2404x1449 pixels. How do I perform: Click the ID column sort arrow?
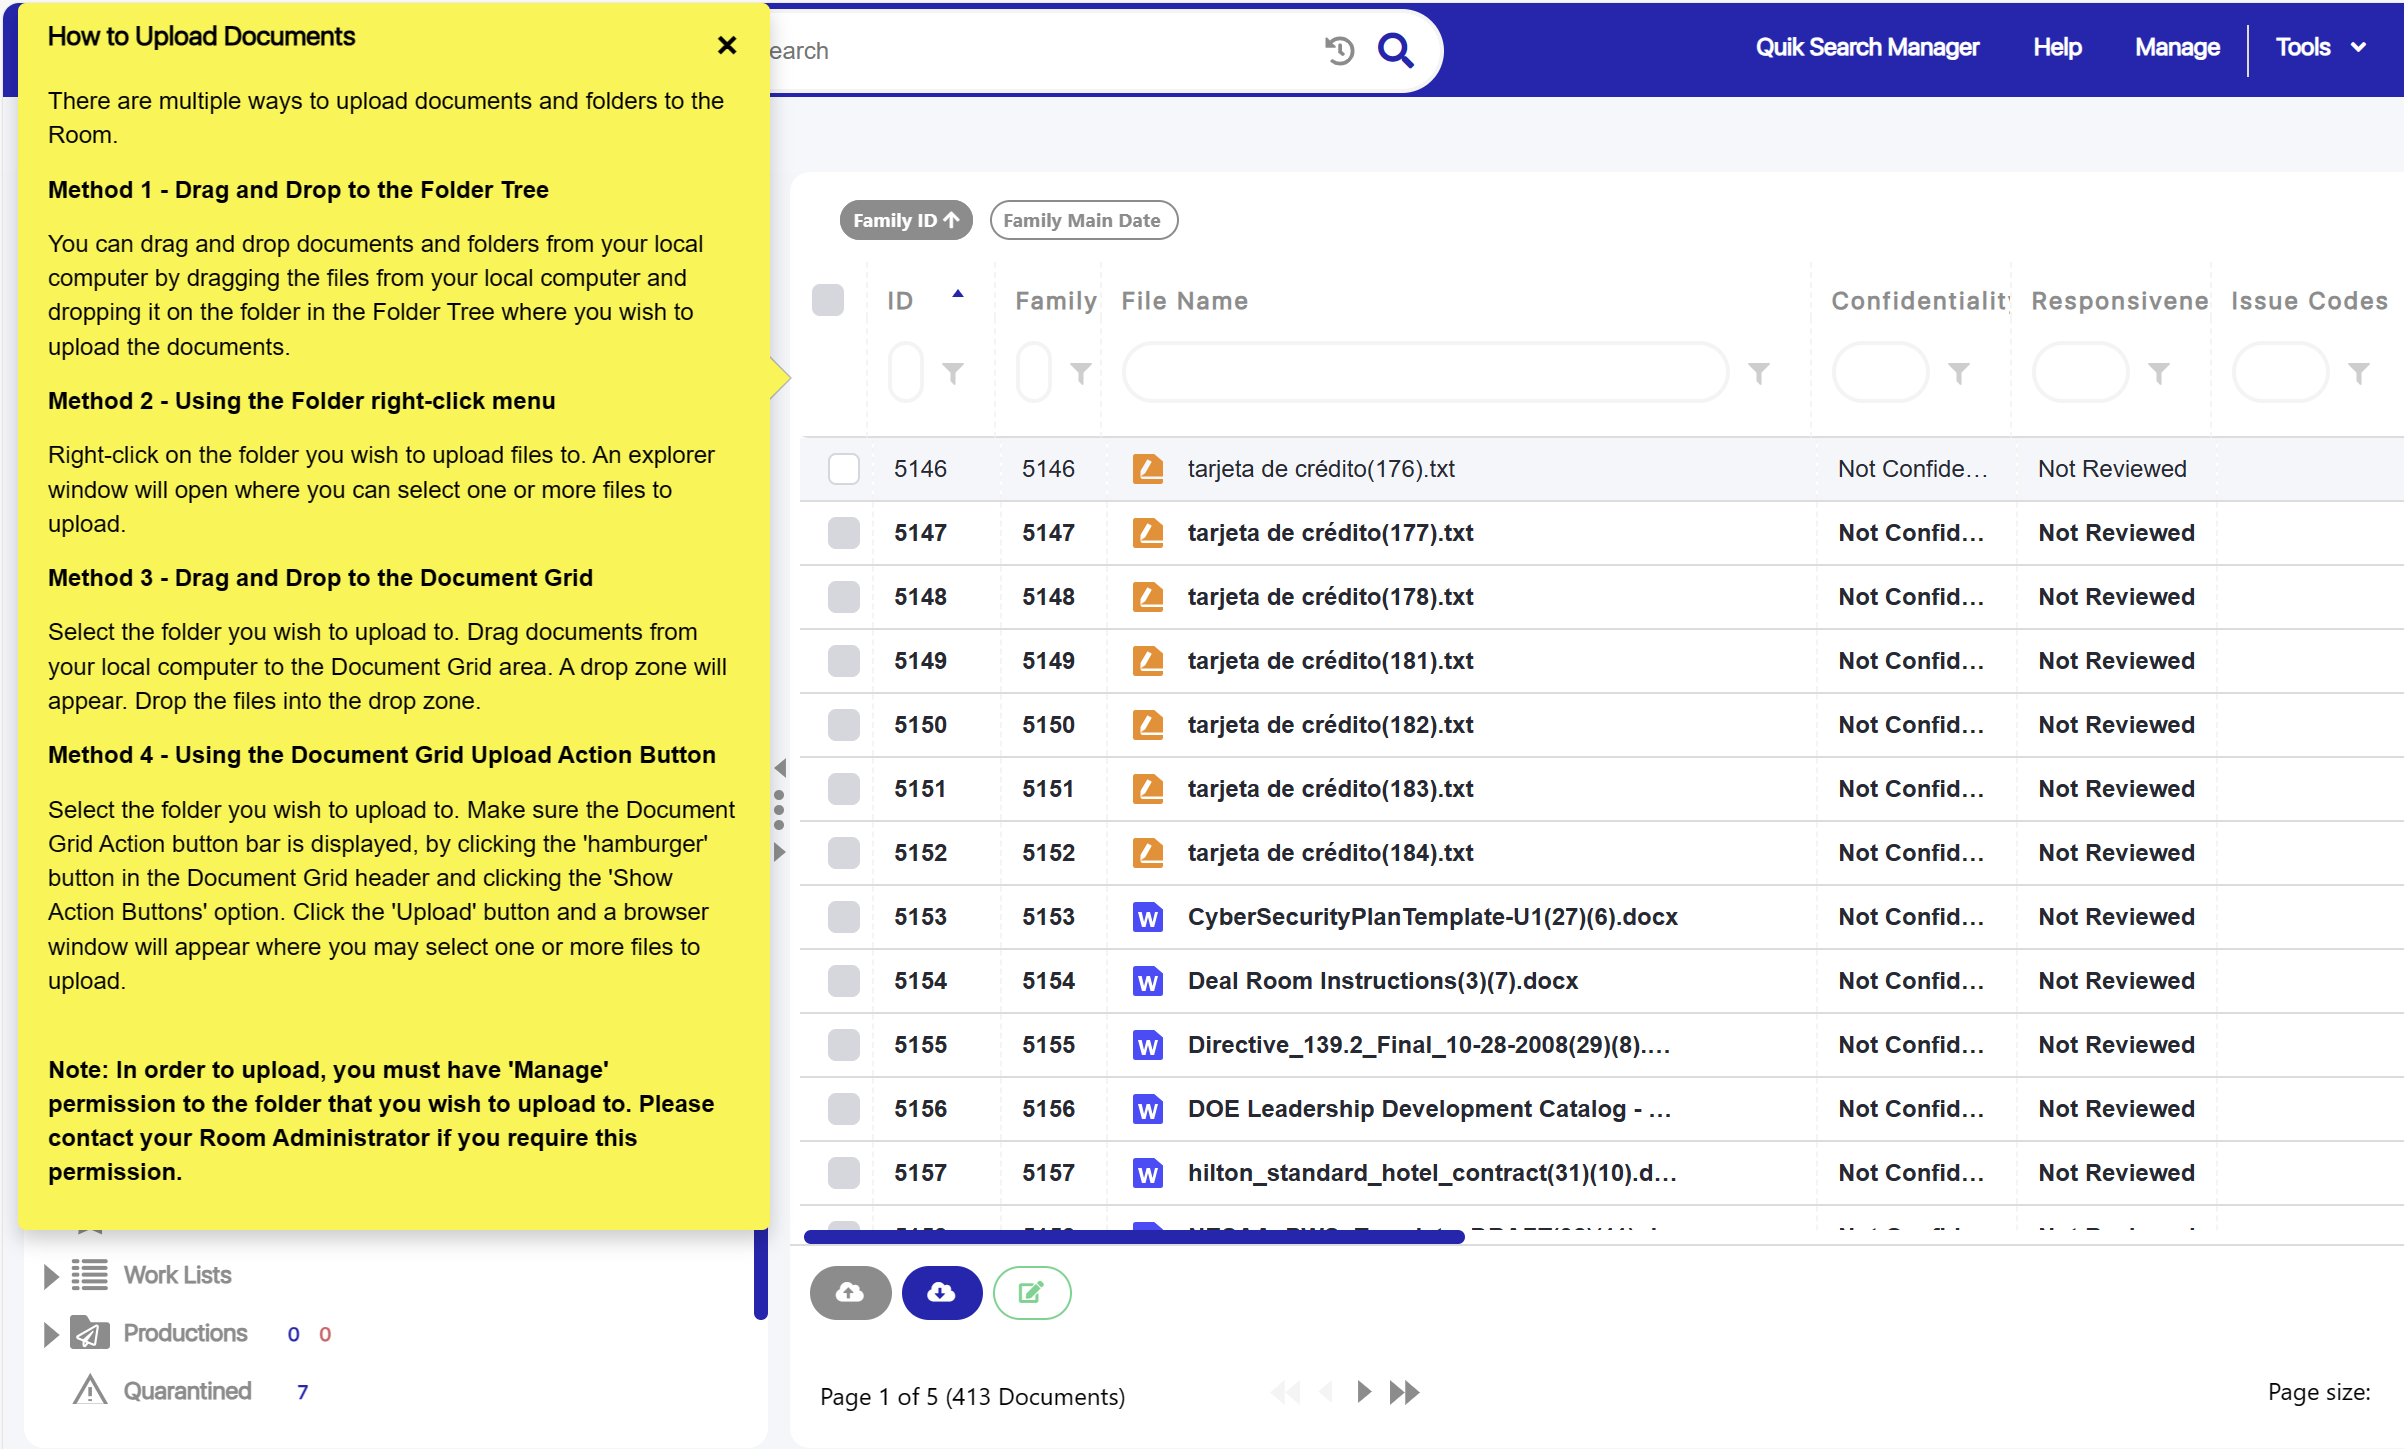click(x=957, y=294)
